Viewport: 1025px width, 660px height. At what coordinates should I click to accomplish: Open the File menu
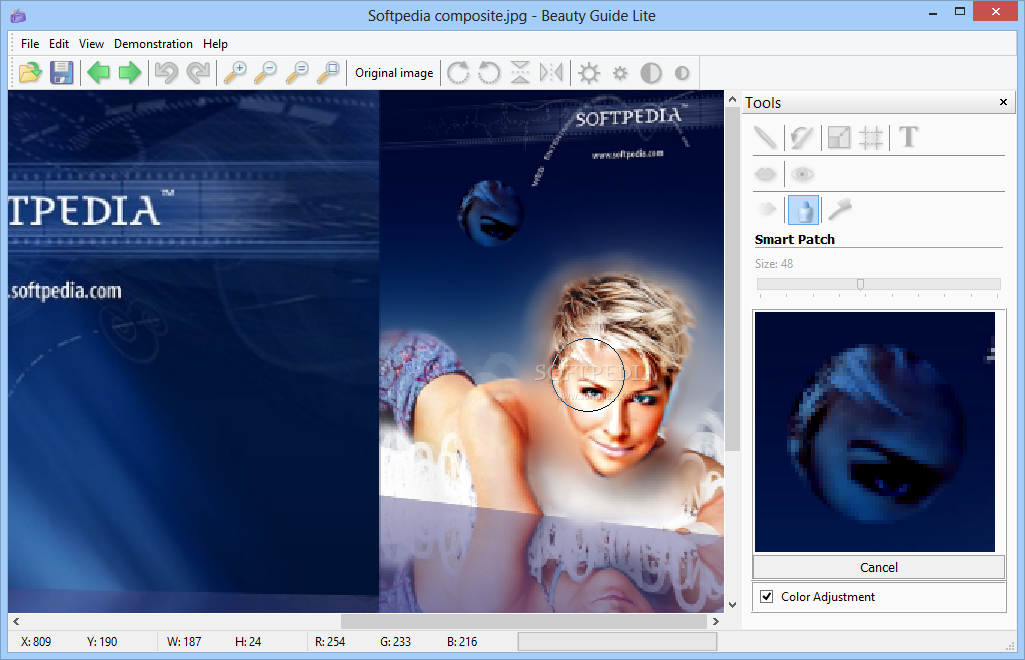coord(30,44)
